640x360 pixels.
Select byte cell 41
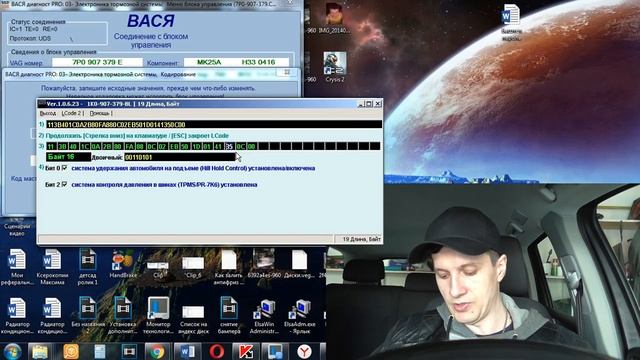(x=218, y=146)
